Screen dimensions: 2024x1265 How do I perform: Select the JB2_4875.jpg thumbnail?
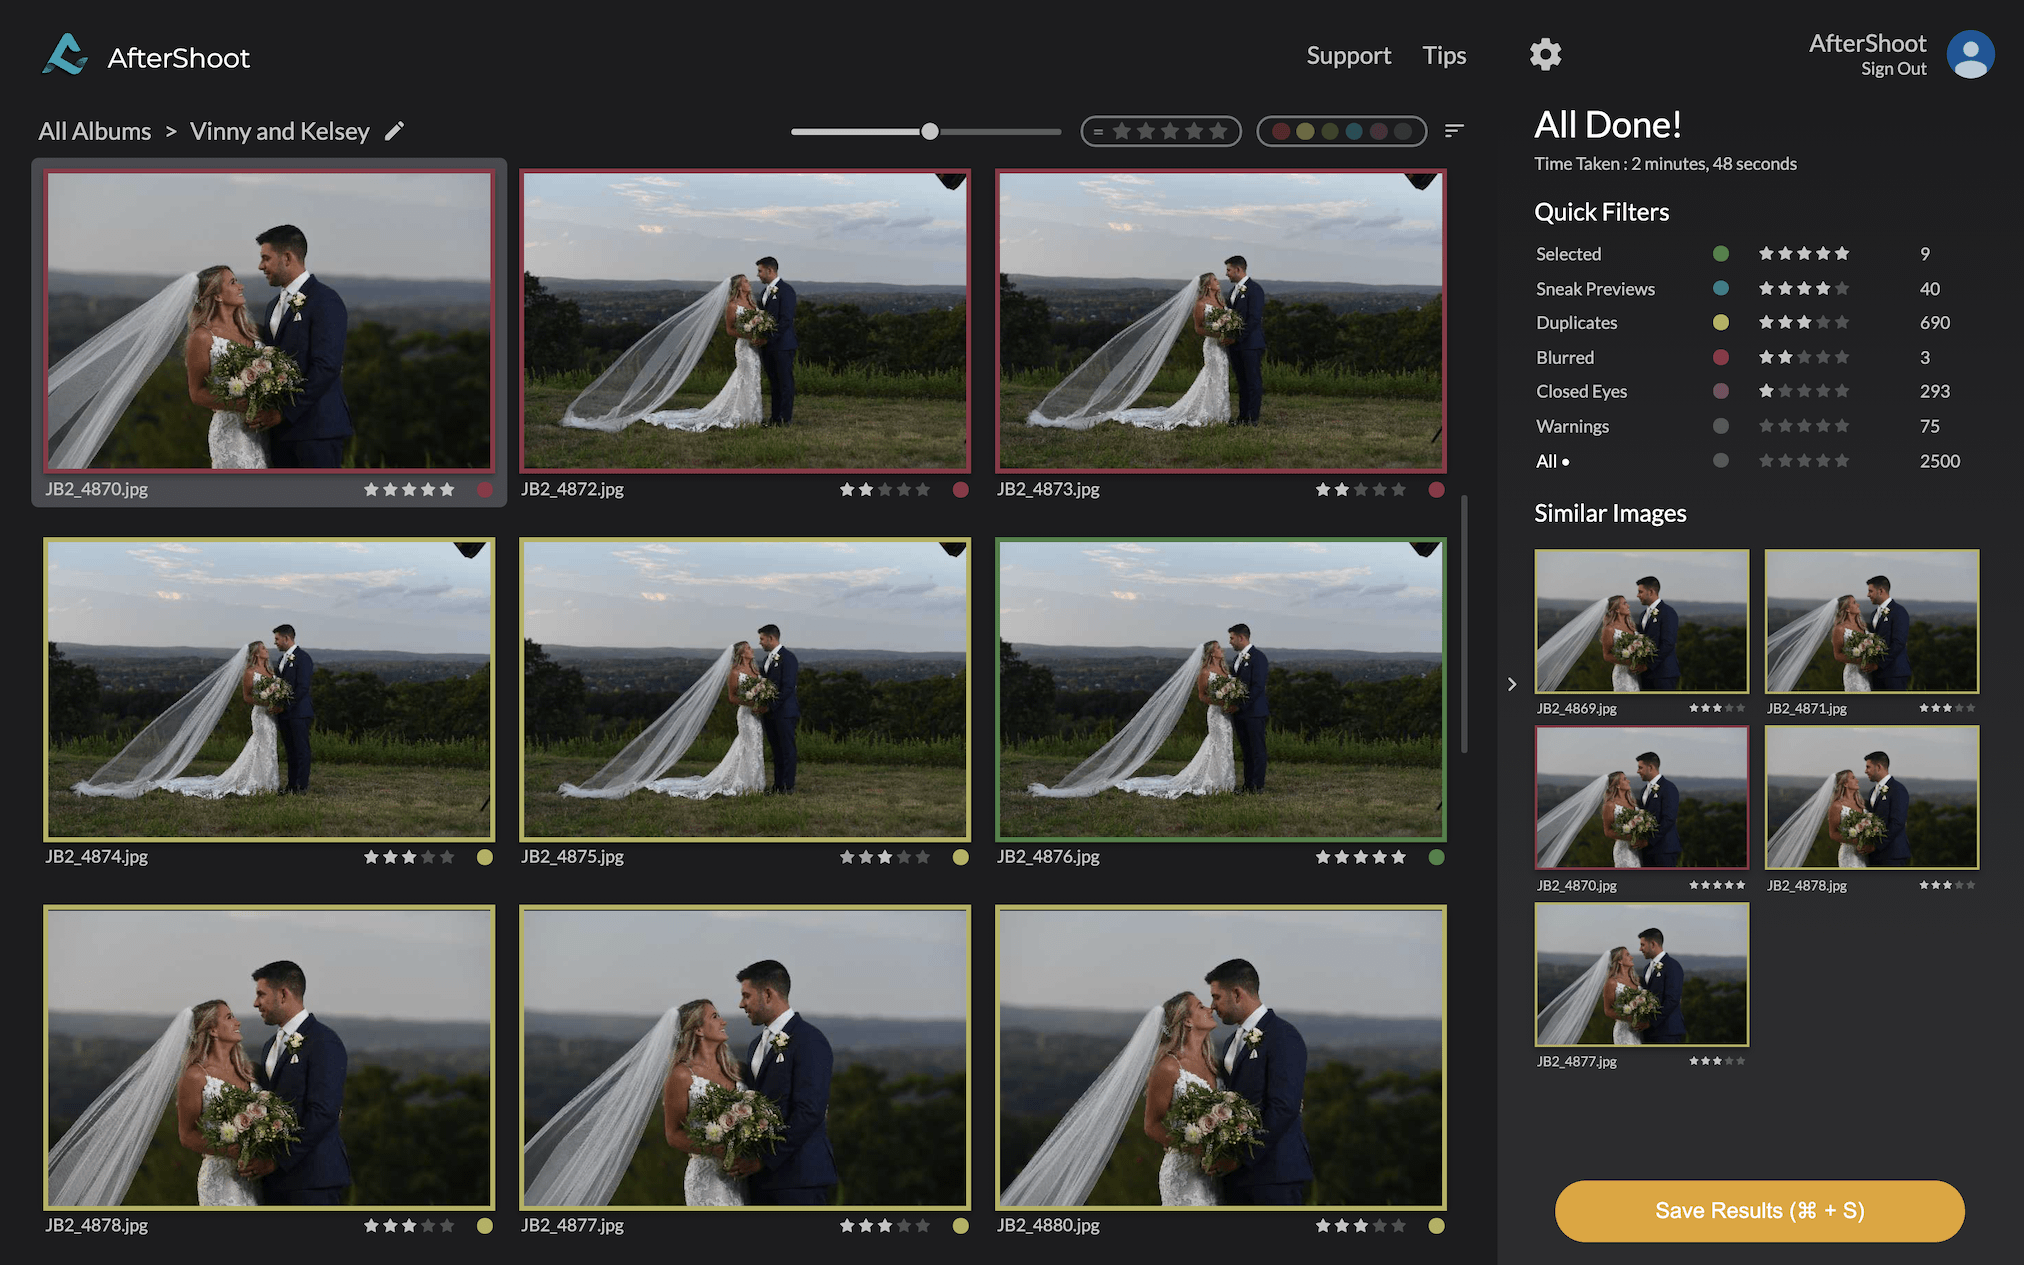click(x=745, y=689)
